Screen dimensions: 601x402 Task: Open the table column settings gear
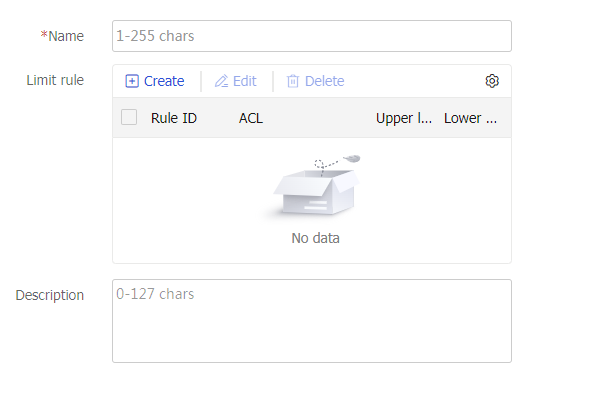492,81
